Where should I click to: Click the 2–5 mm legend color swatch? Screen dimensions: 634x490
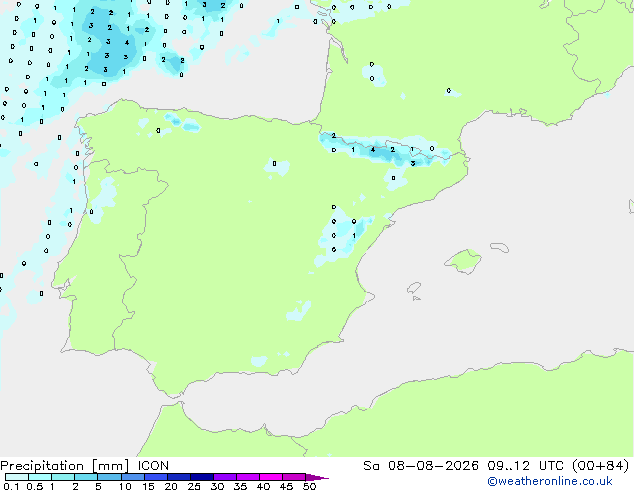(x=86, y=477)
